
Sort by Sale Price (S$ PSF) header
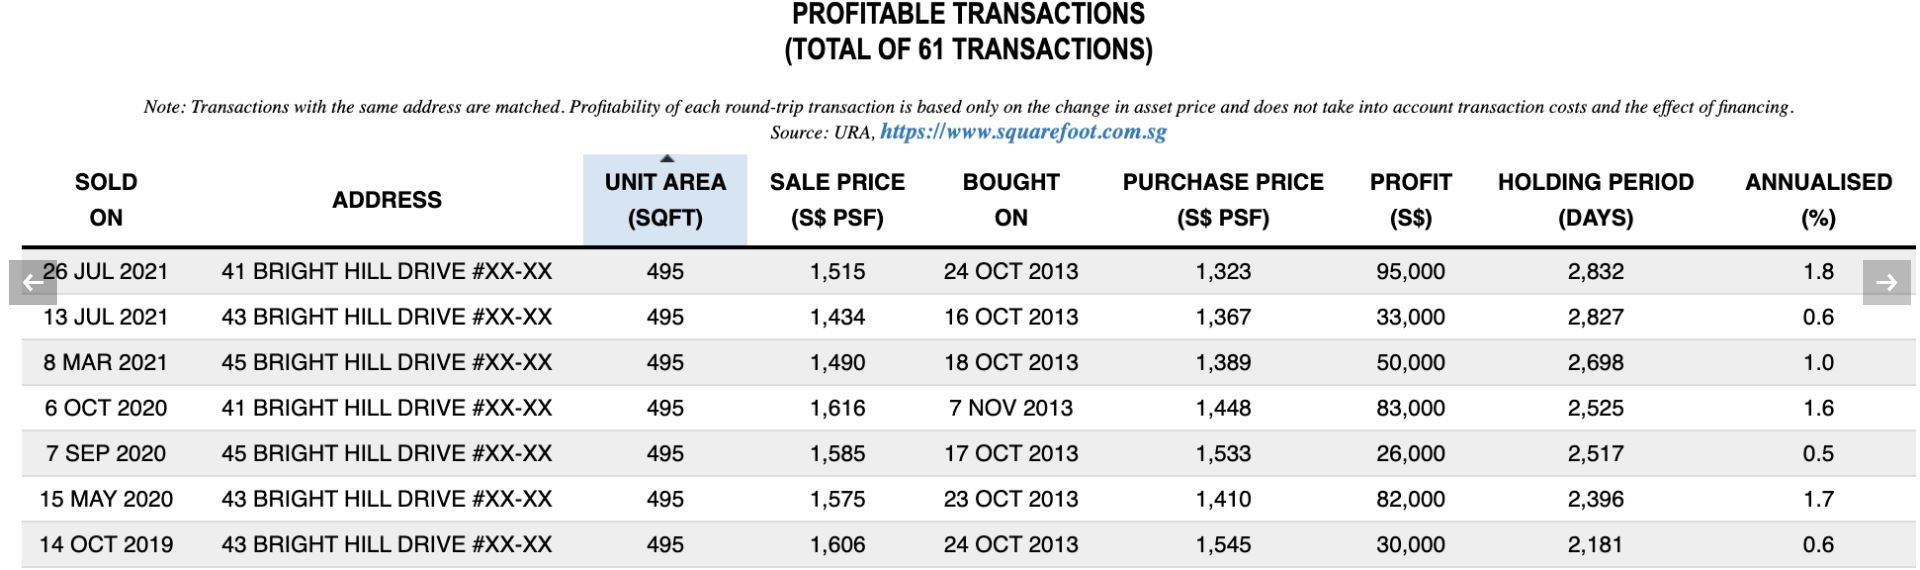point(837,200)
